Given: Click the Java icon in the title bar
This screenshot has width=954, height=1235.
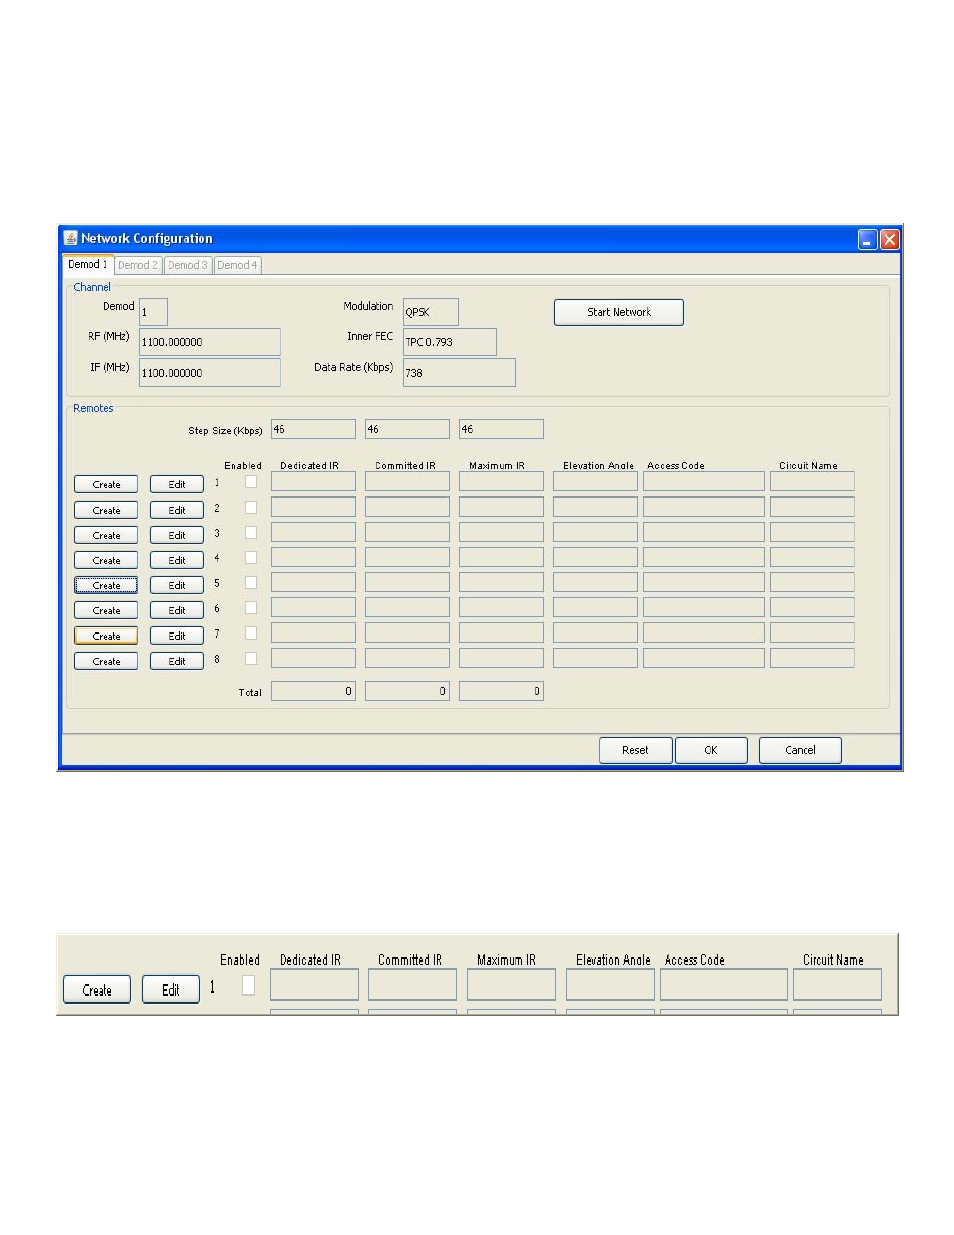Looking at the screenshot, I should (70, 238).
